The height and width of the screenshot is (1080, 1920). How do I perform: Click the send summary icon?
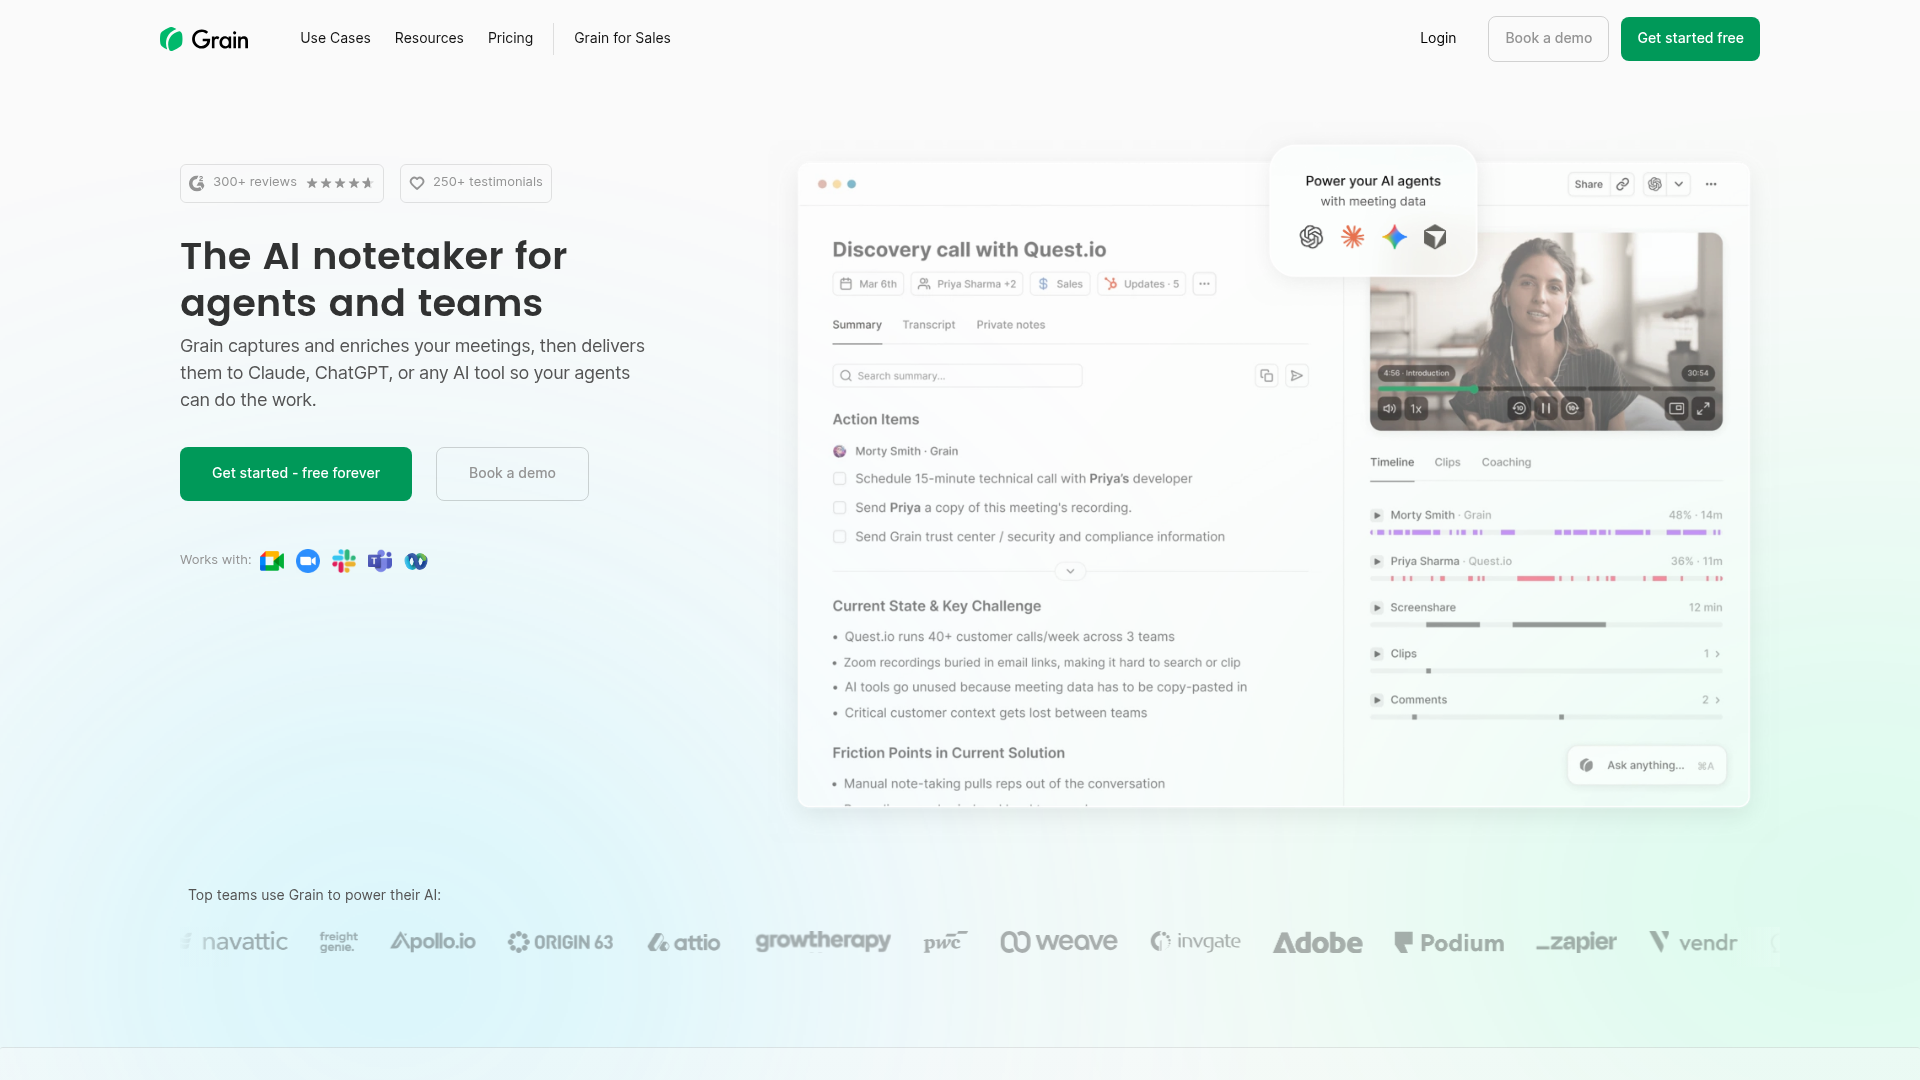[1297, 376]
